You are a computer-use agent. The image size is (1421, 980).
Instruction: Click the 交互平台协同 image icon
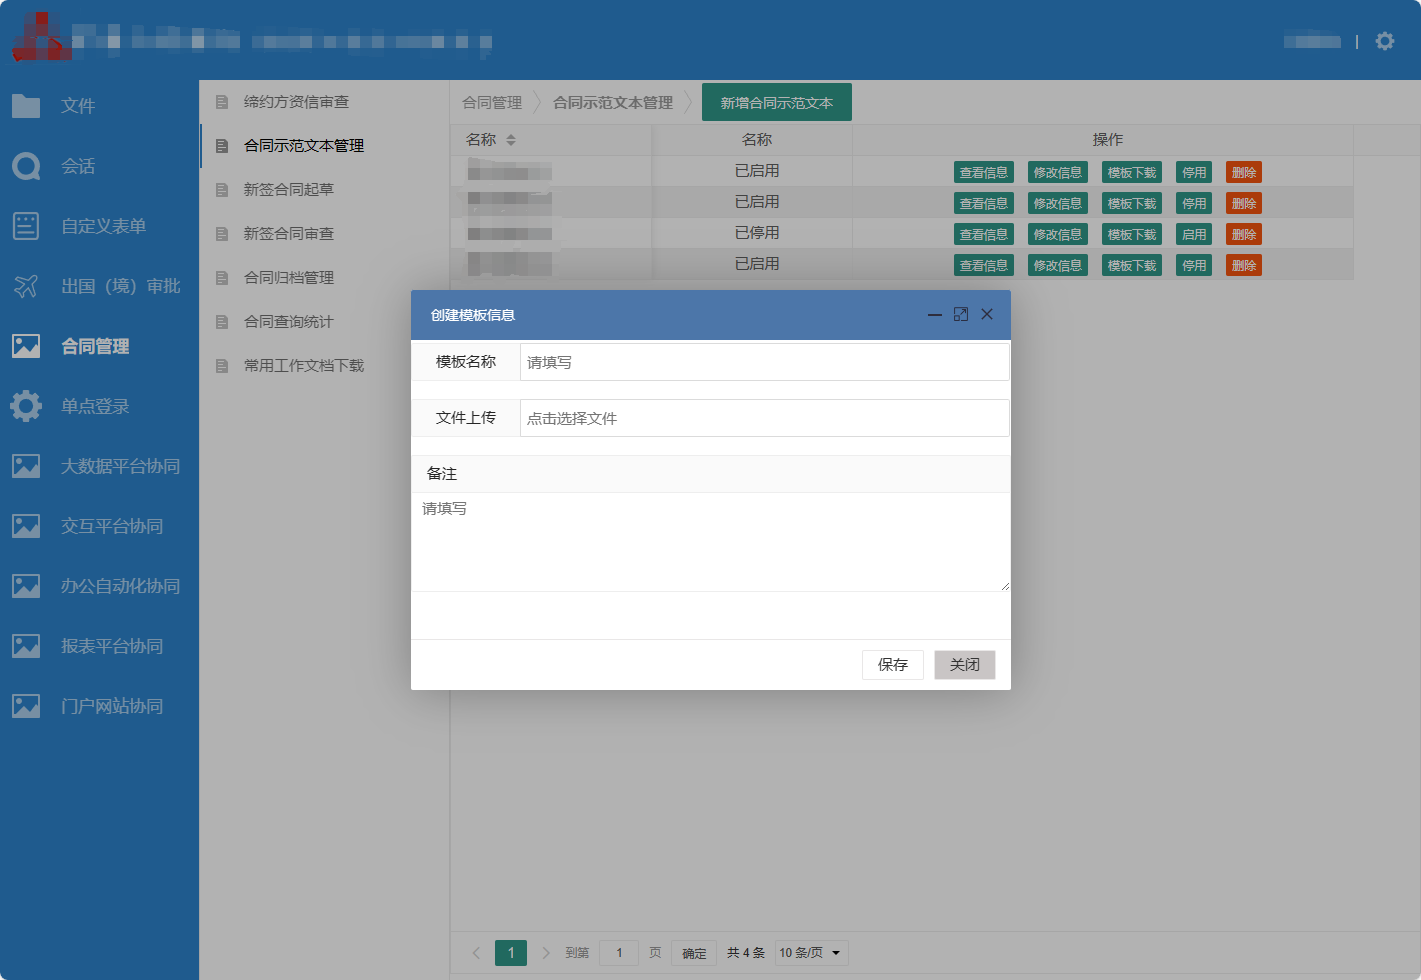coord(26,526)
